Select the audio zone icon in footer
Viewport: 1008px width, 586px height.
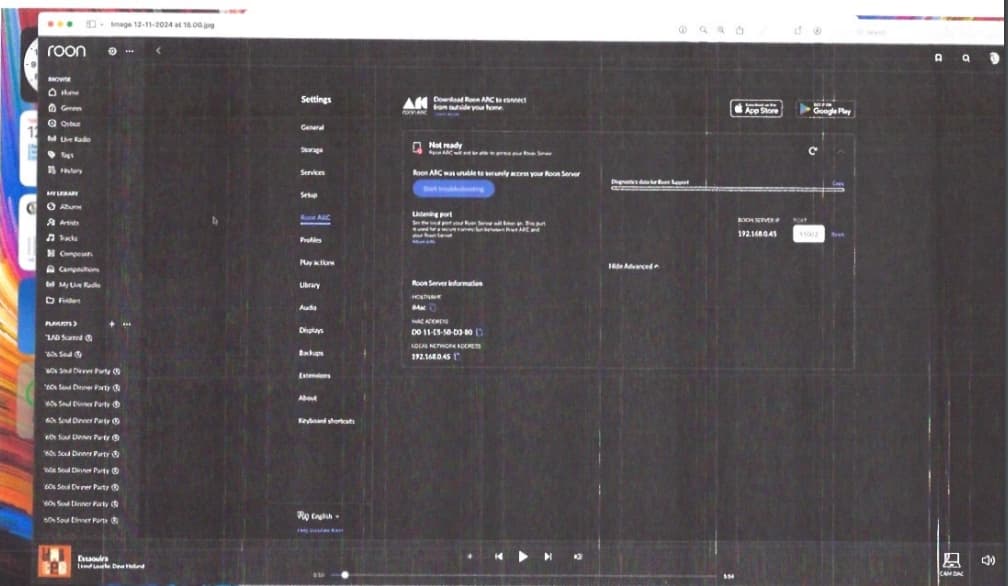951,563
